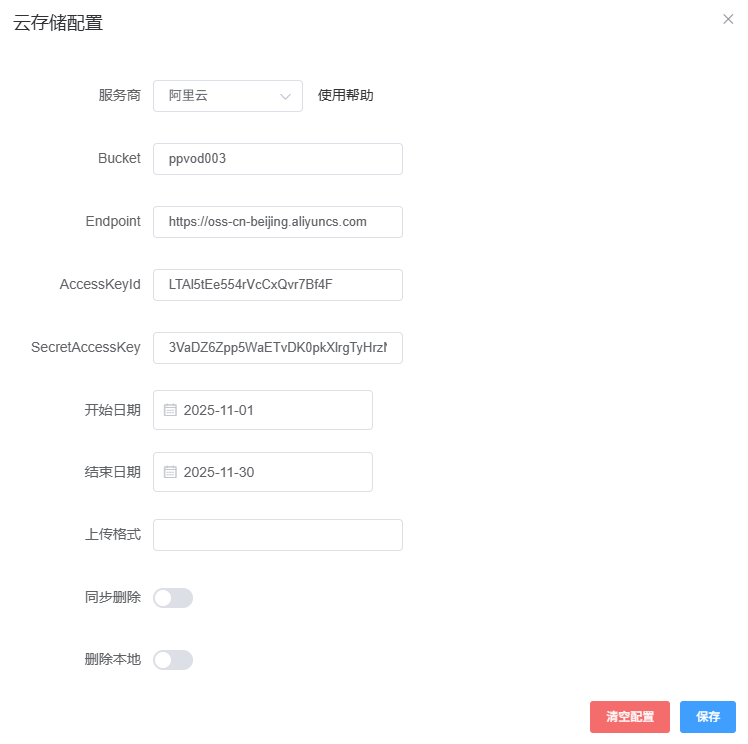Turn on the 删除本地 switch

click(x=172, y=660)
